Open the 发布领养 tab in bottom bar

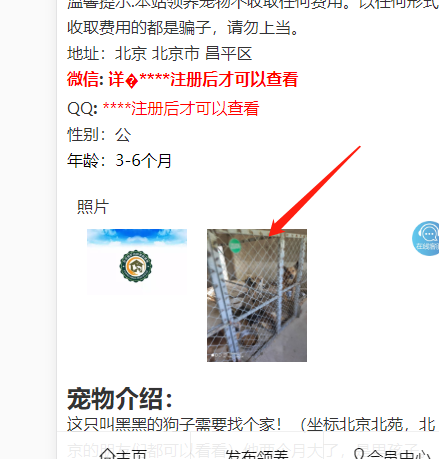point(257,455)
